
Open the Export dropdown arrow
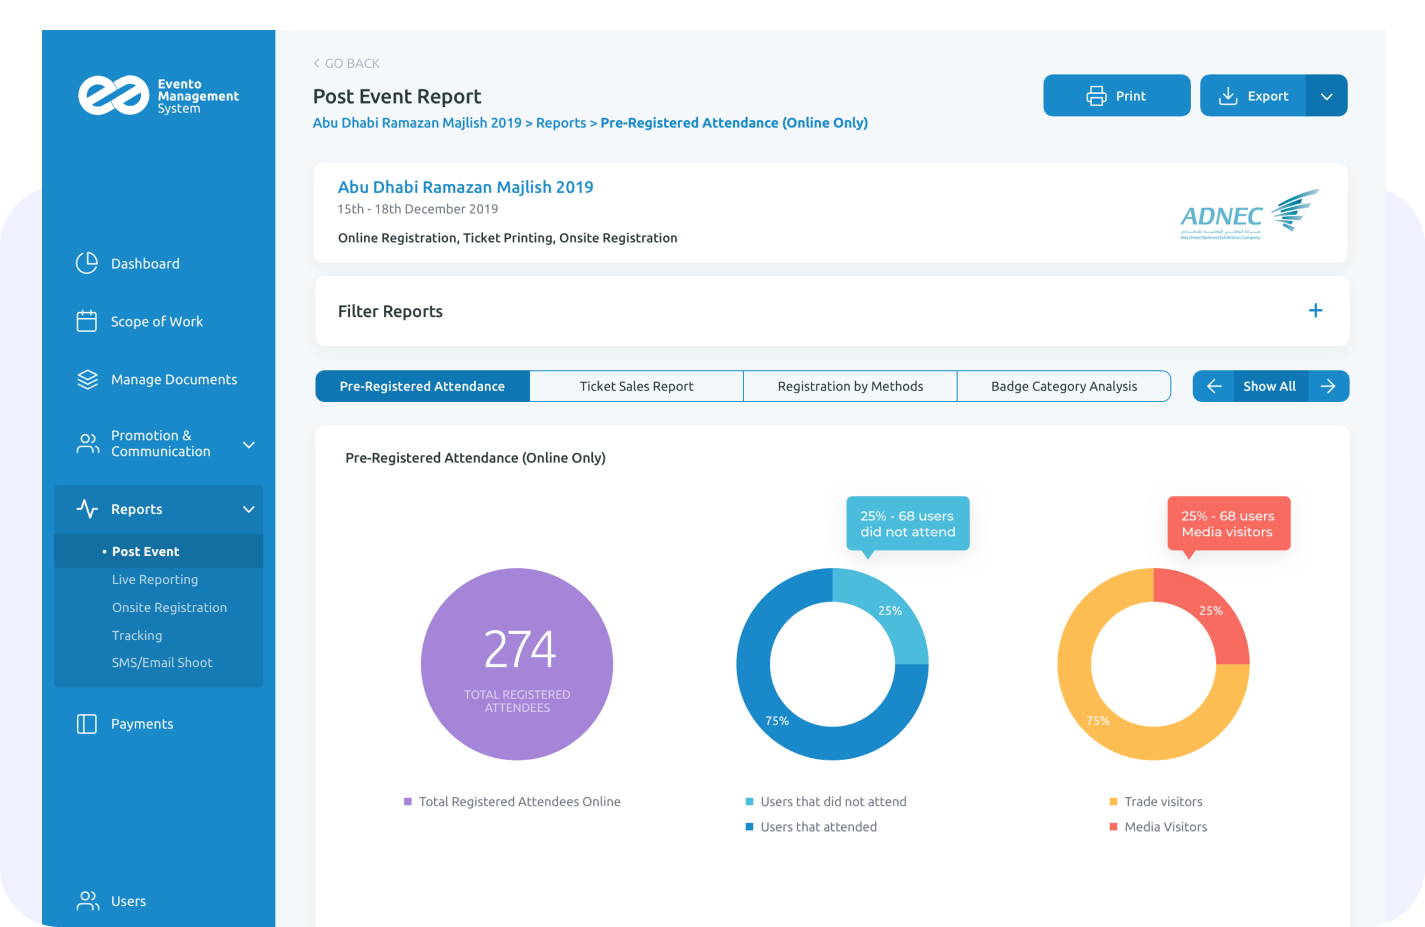pyautogui.click(x=1326, y=96)
